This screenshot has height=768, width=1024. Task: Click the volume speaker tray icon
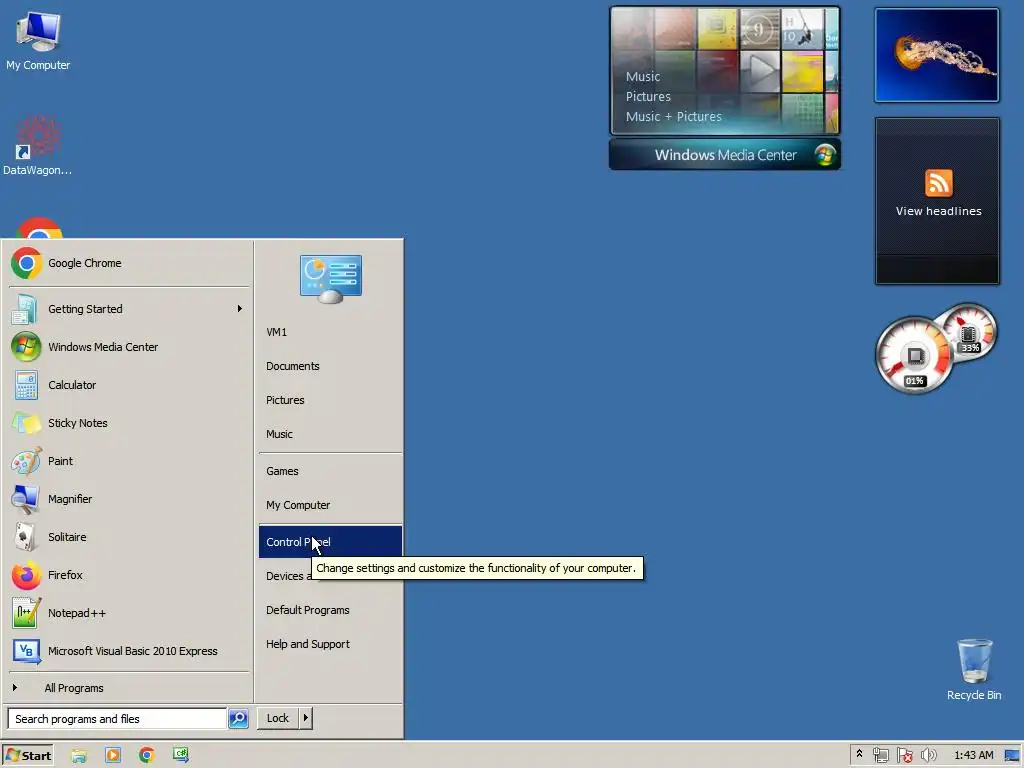pyautogui.click(x=928, y=756)
